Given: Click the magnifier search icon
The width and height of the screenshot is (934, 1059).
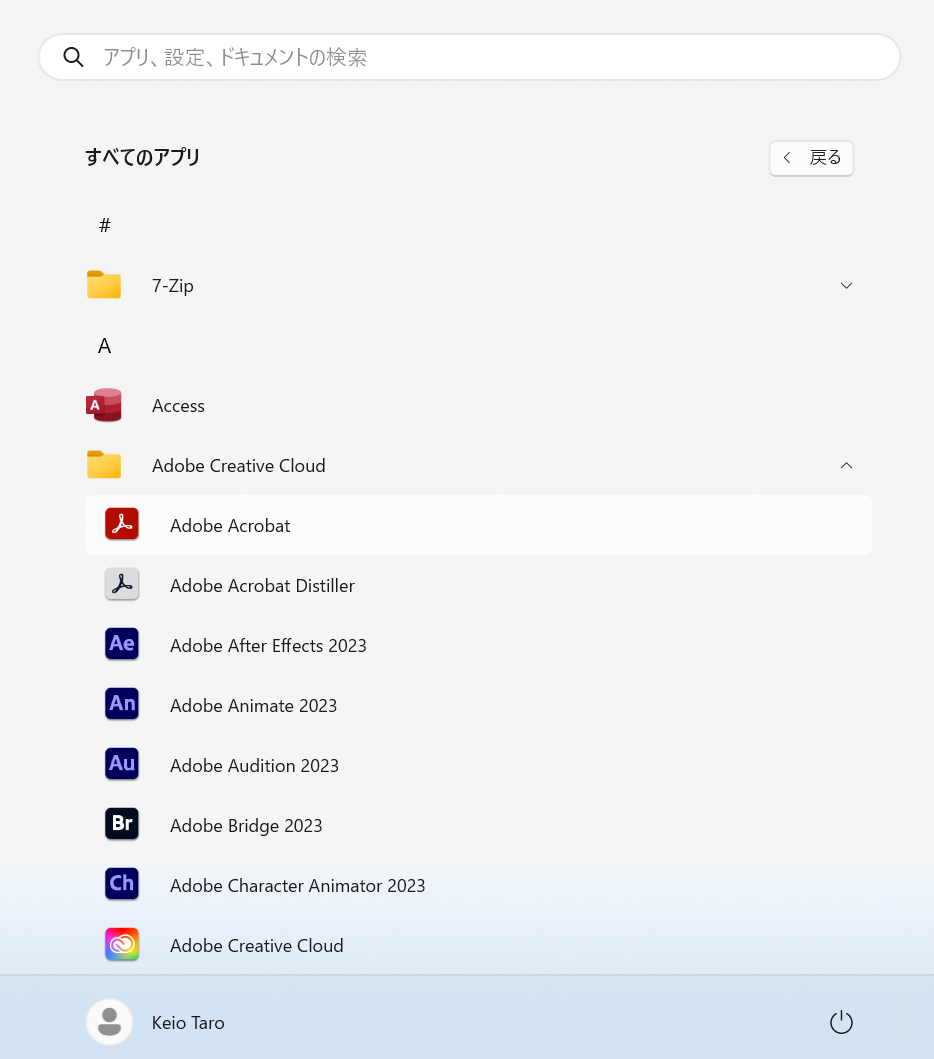Looking at the screenshot, I should click(73, 58).
